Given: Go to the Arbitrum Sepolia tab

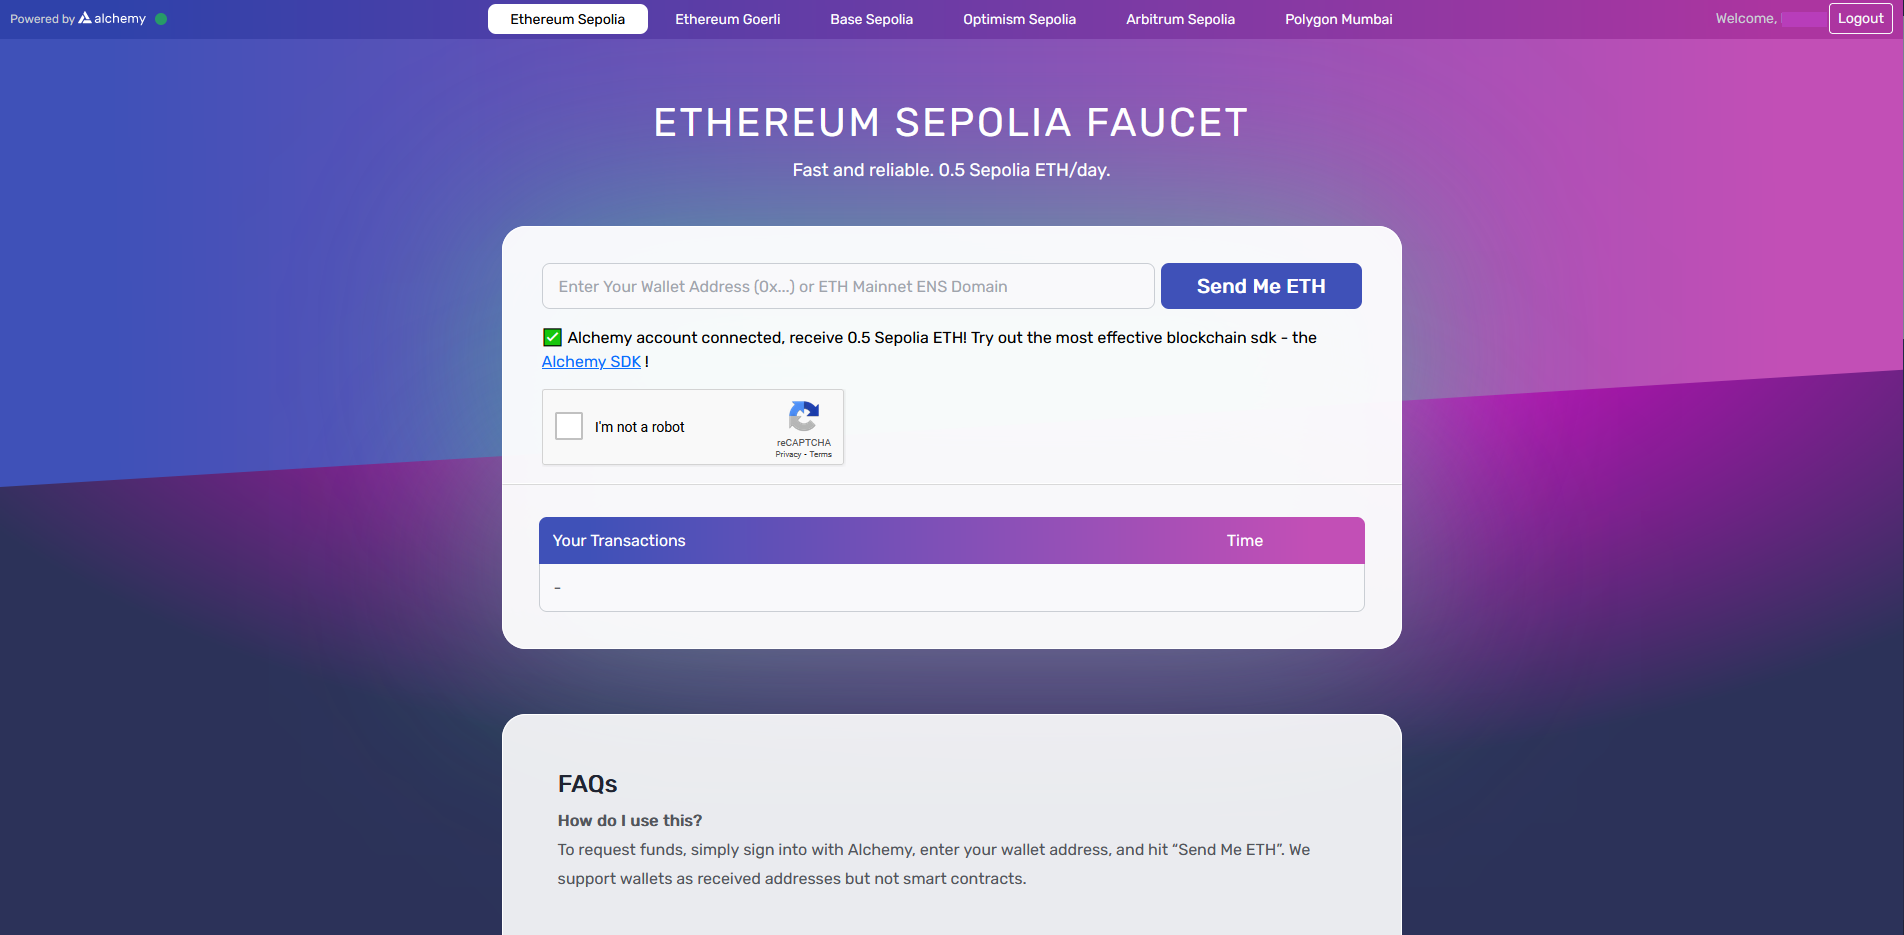Looking at the screenshot, I should (x=1180, y=19).
